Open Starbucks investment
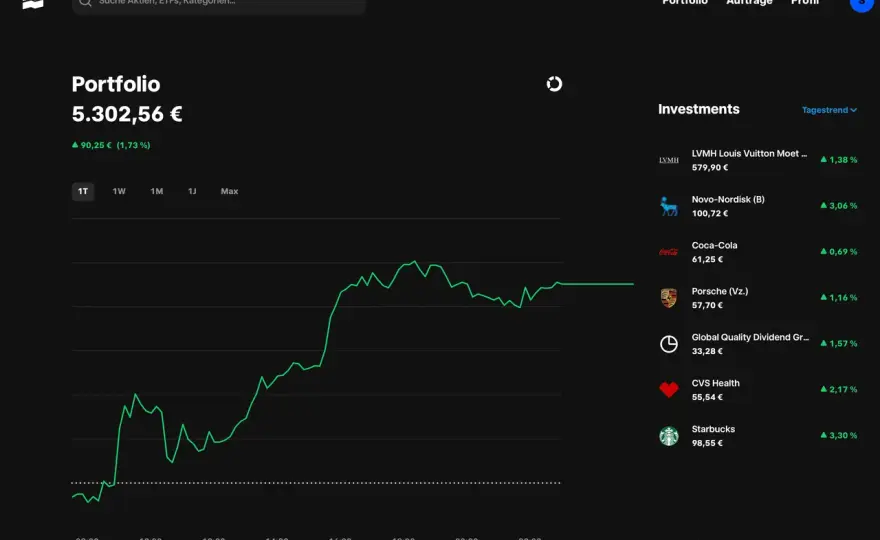 758,436
